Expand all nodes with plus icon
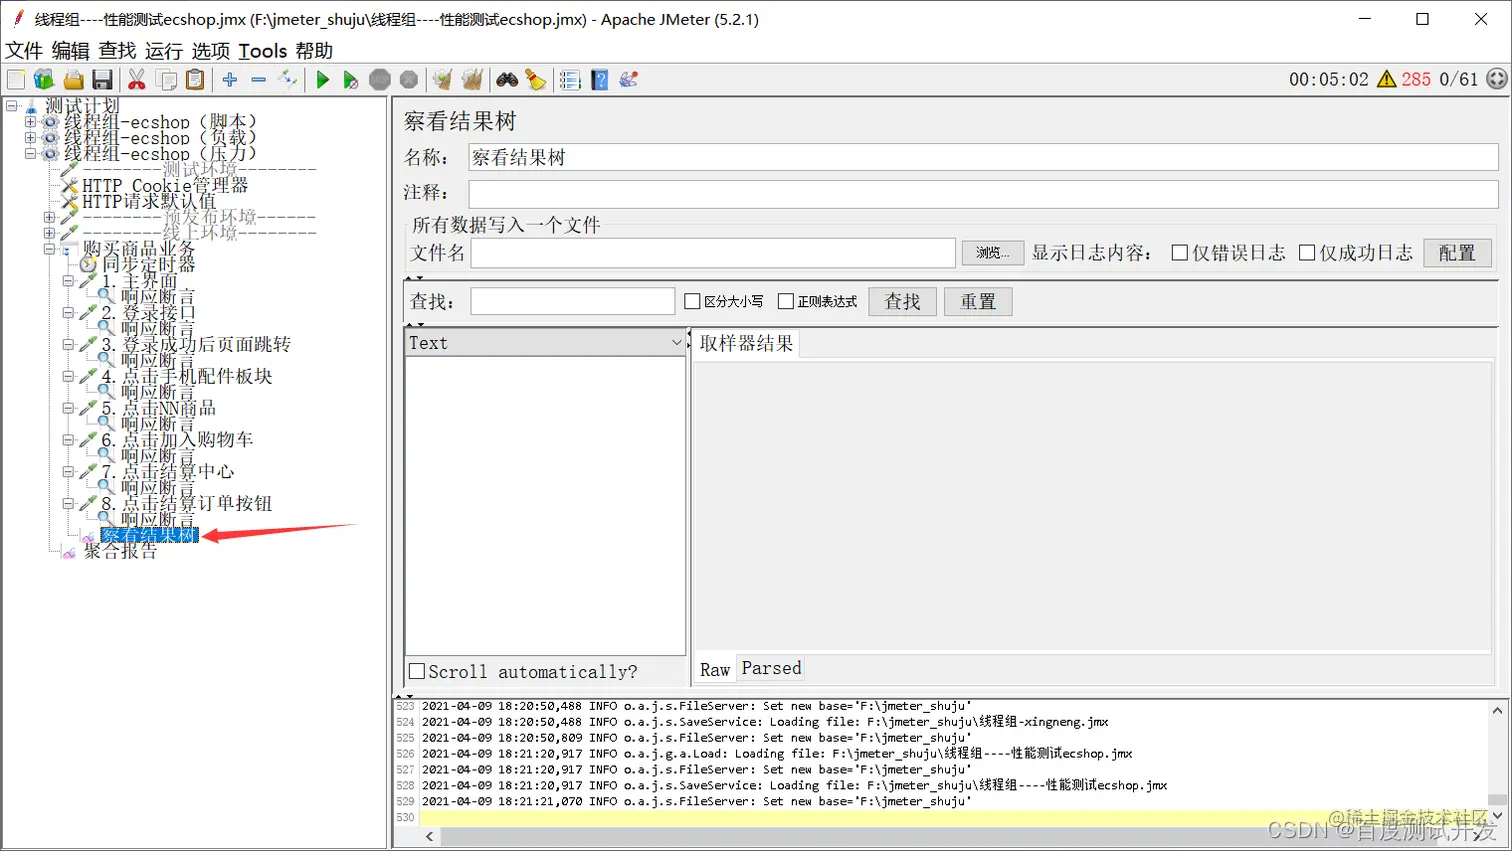1512x851 pixels. point(230,79)
